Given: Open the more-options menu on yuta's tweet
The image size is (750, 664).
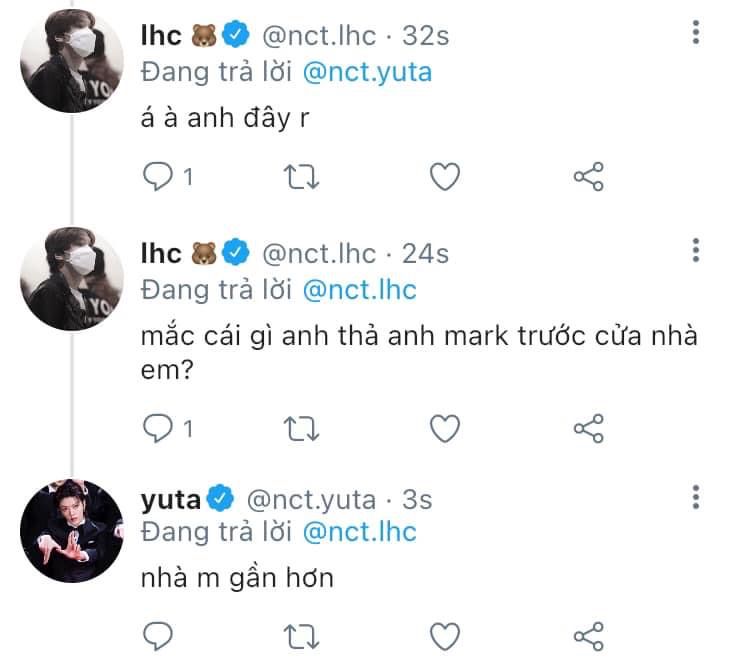Looking at the screenshot, I should pyautogui.click(x=696, y=497).
